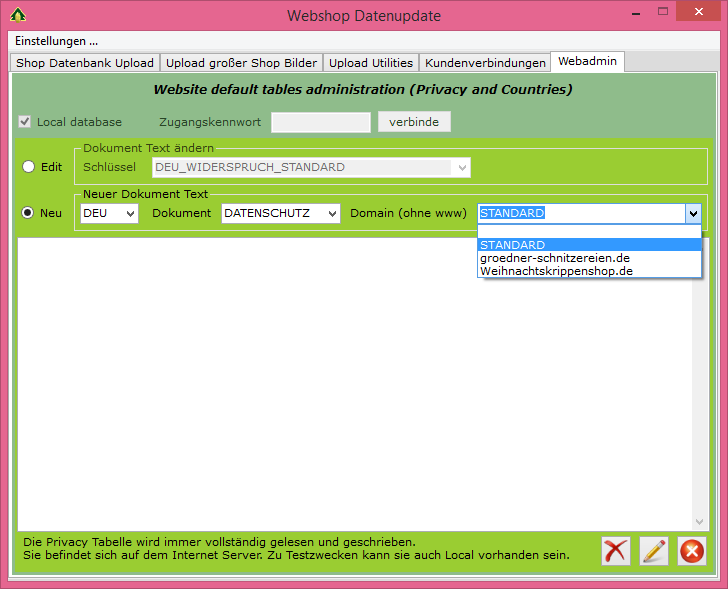
Task: Open the DEU language dropdown
Action: coord(109,213)
